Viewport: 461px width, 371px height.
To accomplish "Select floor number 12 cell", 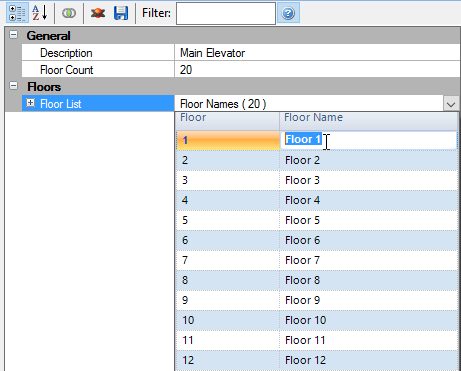I will point(228,360).
